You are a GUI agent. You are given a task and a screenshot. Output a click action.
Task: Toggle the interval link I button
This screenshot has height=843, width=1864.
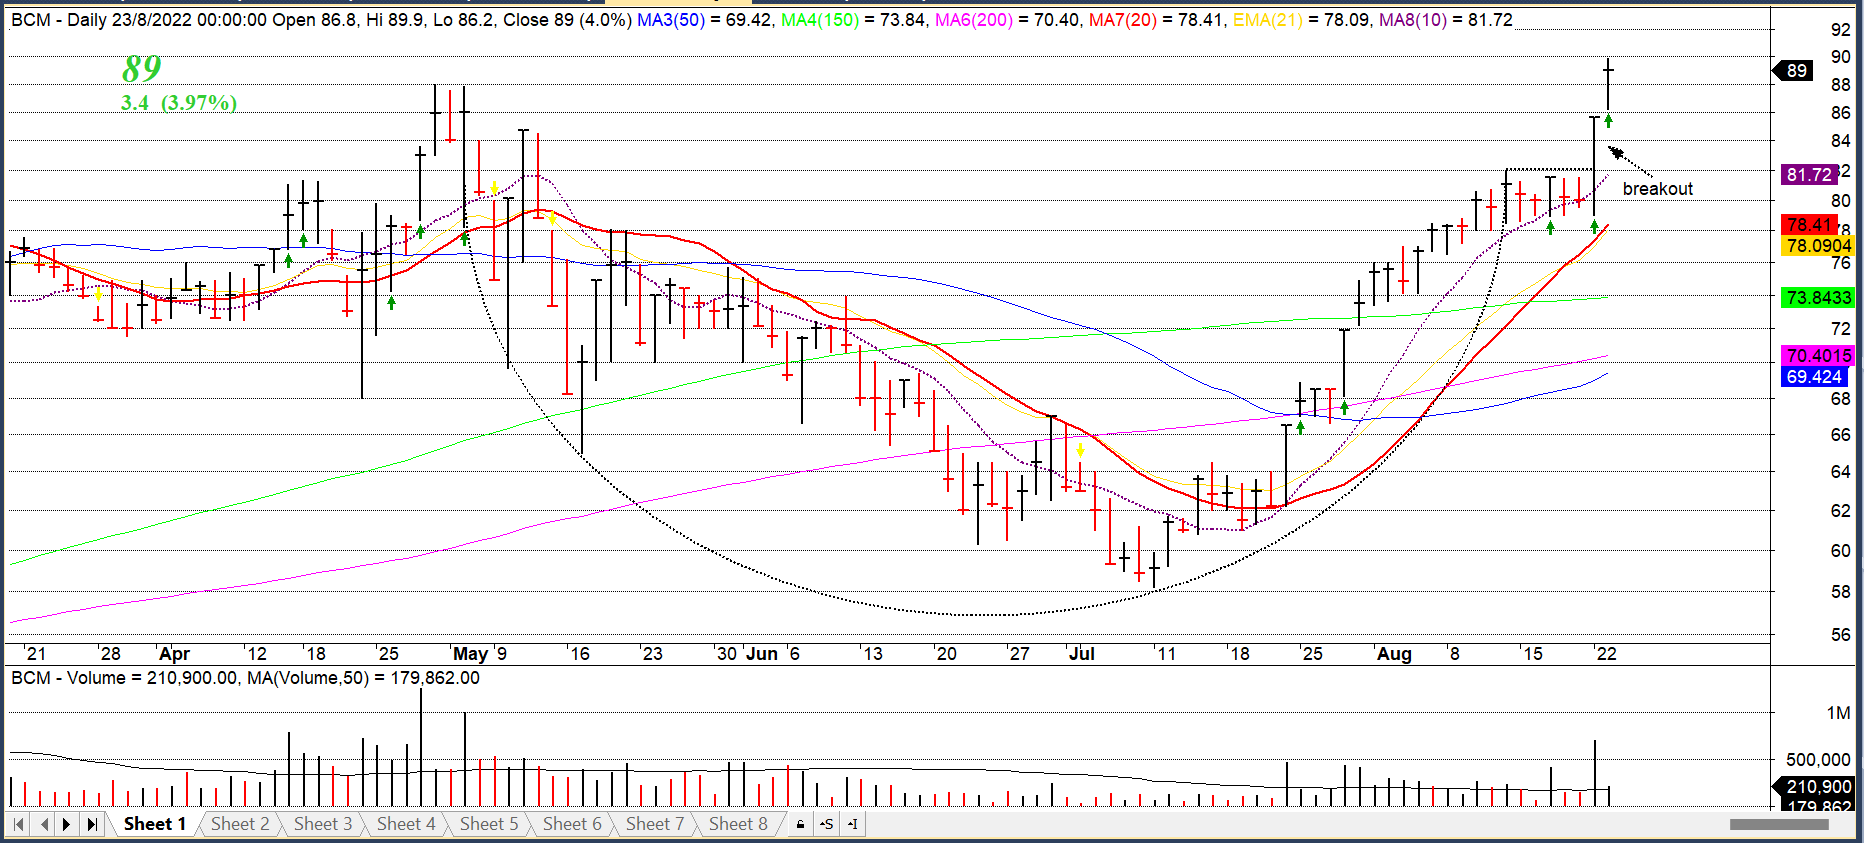click(852, 824)
